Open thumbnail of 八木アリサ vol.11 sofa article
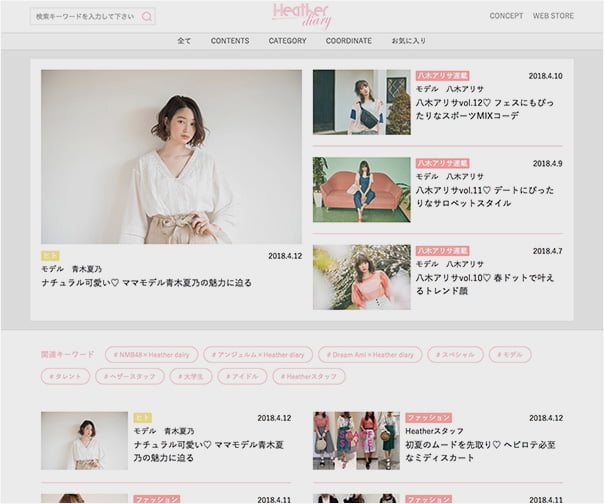604x504 pixels. [361, 190]
